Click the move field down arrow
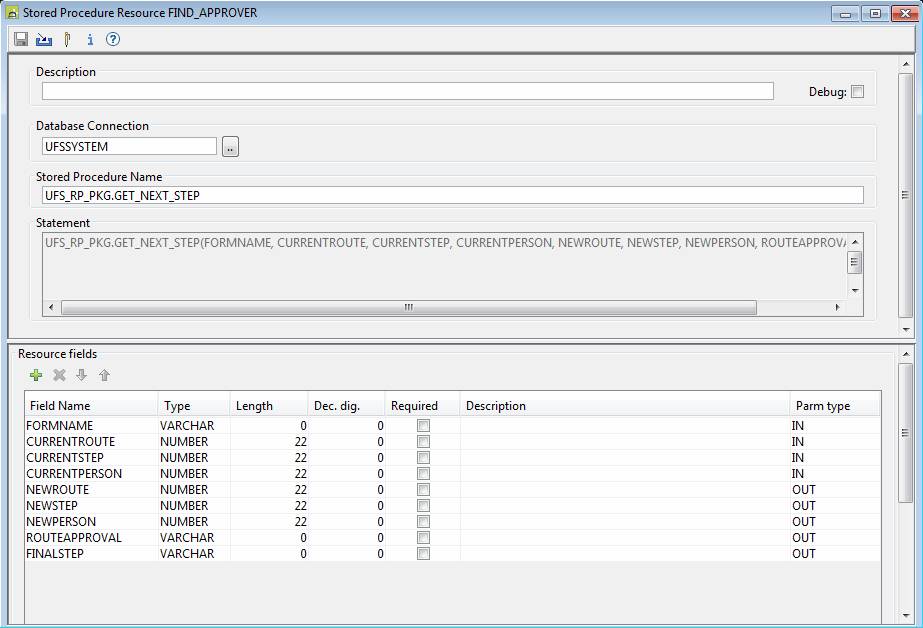 coord(82,375)
